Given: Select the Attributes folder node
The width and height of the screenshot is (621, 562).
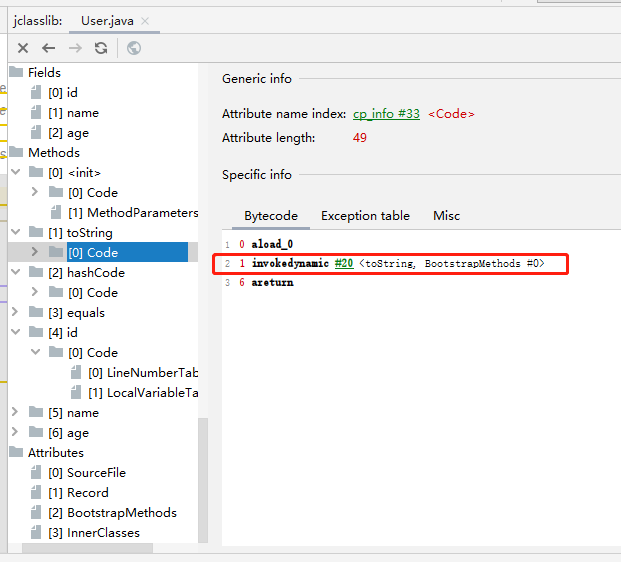Looking at the screenshot, I should pos(56,453).
